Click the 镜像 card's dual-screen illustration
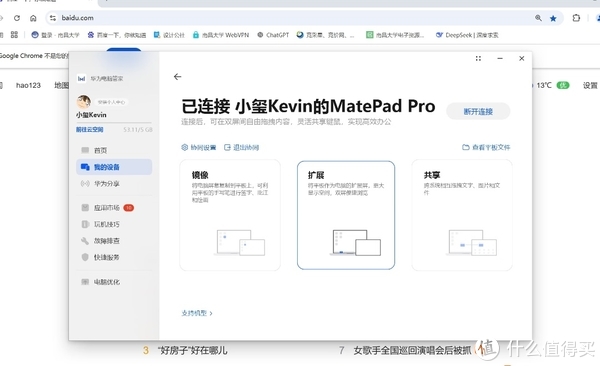Viewport: 600px width, 366px height. 240,243
